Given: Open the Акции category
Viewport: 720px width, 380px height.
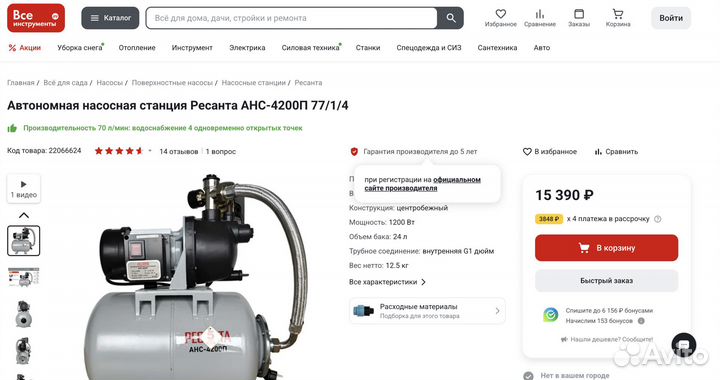Looking at the screenshot, I should (25, 48).
